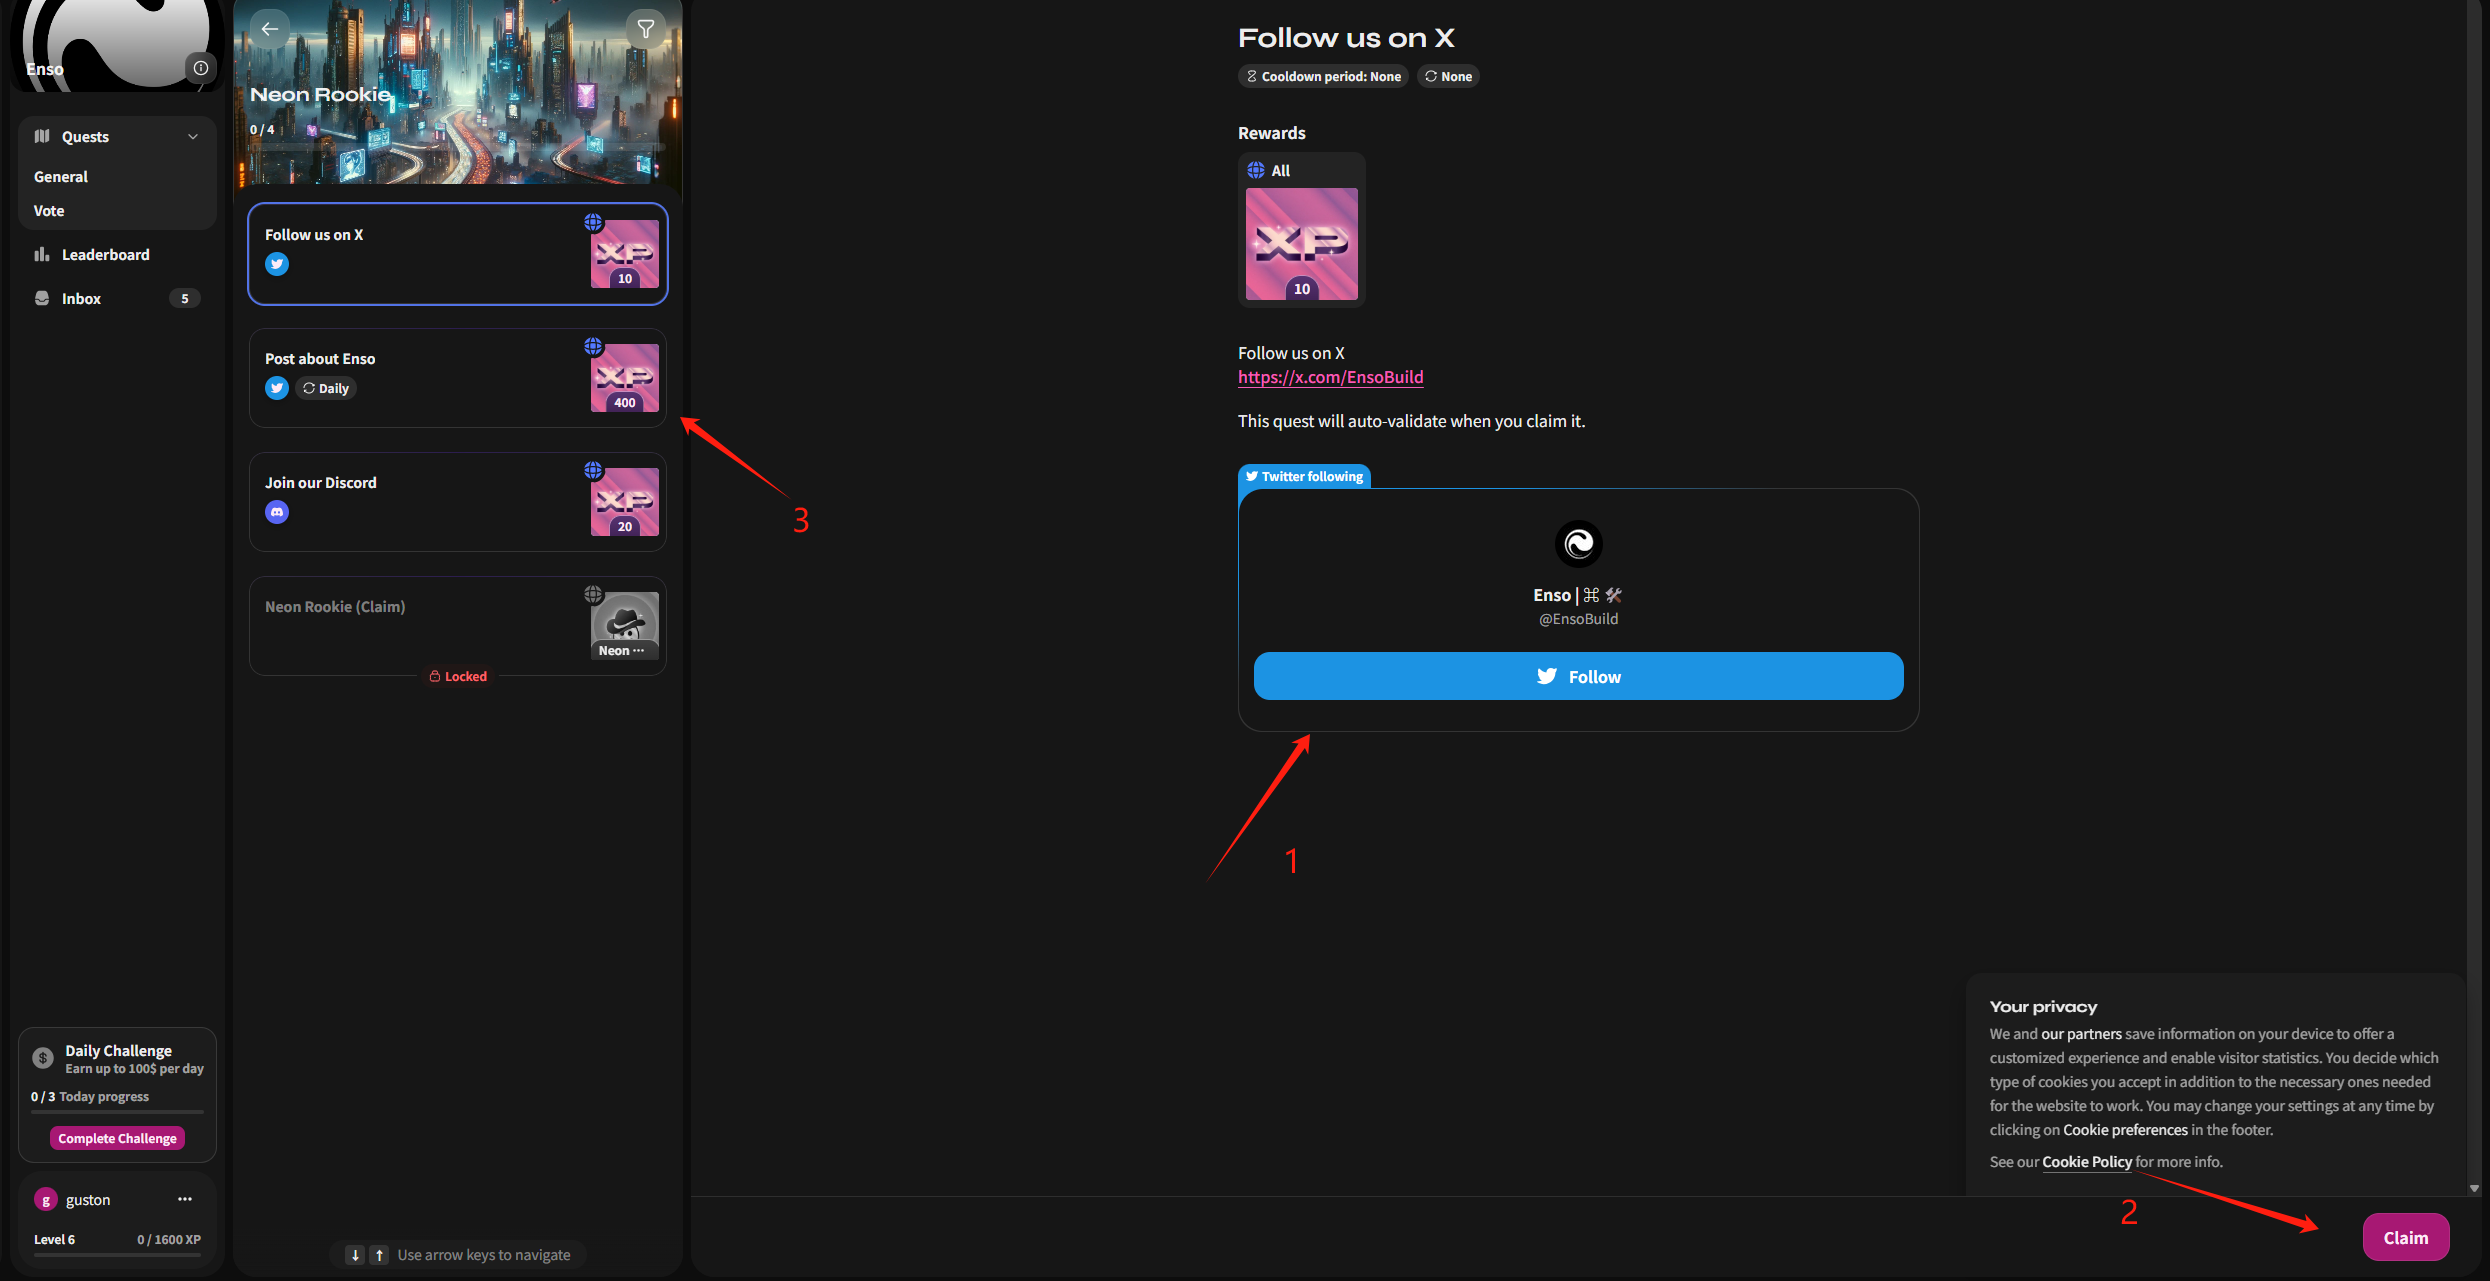Click the recurrence None badge
This screenshot has height=1281, width=2490.
tap(1448, 77)
